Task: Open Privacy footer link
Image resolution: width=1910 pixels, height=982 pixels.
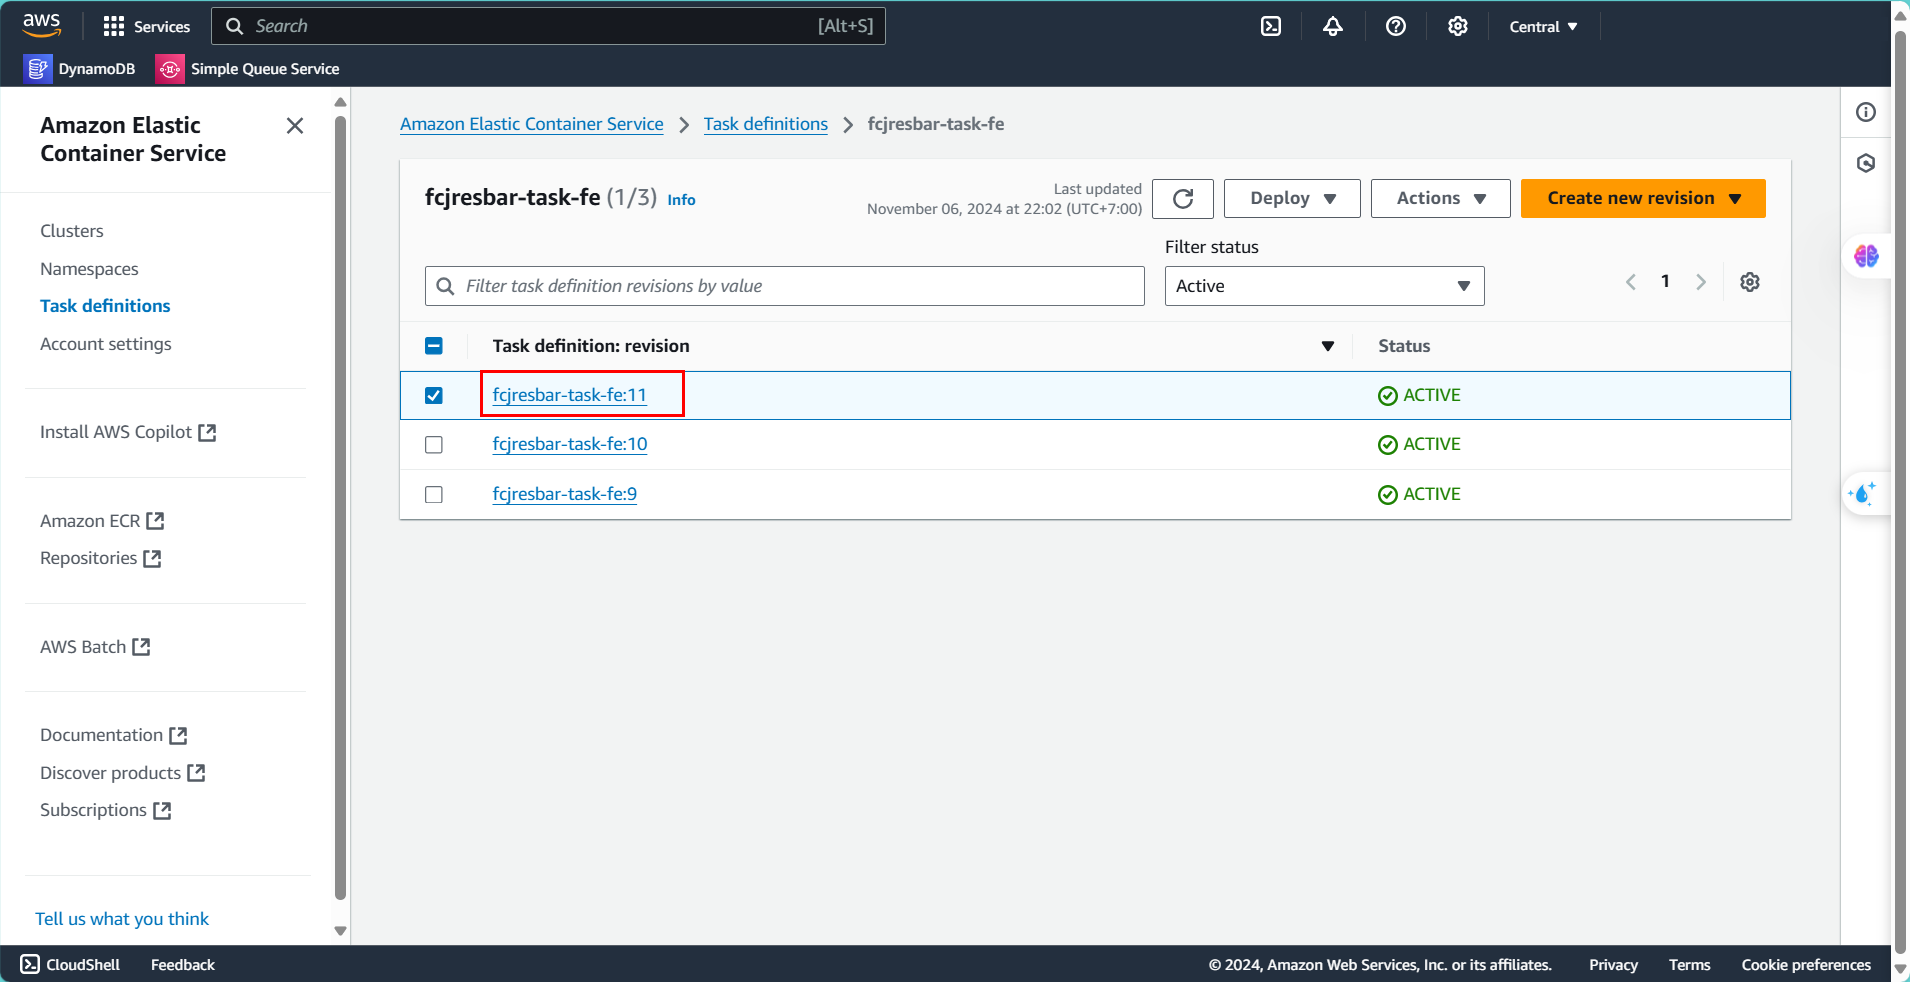Action: click(x=1613, y=964)
